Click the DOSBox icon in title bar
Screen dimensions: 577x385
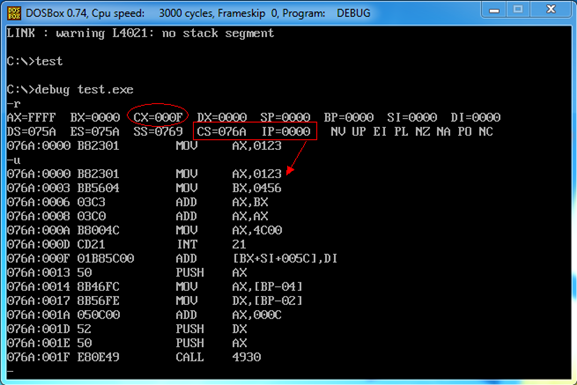[x=14, y=13]
